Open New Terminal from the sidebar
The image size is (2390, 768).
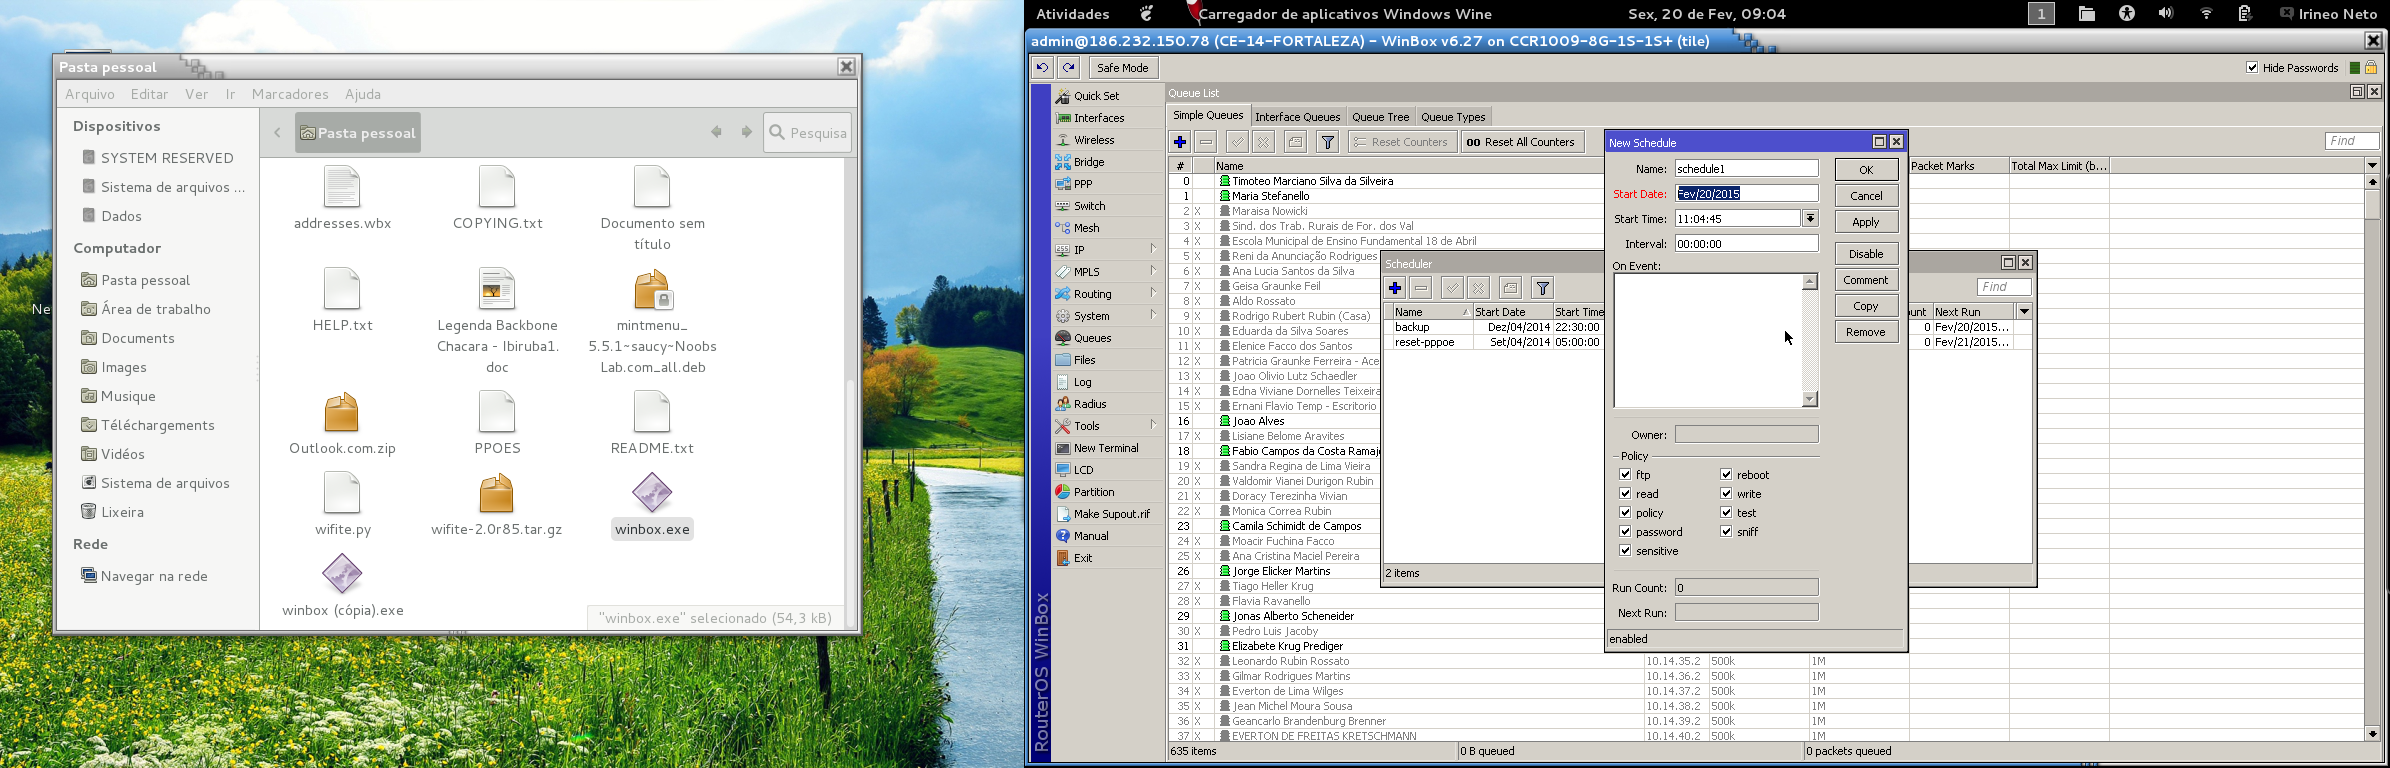pos(1105,448)
